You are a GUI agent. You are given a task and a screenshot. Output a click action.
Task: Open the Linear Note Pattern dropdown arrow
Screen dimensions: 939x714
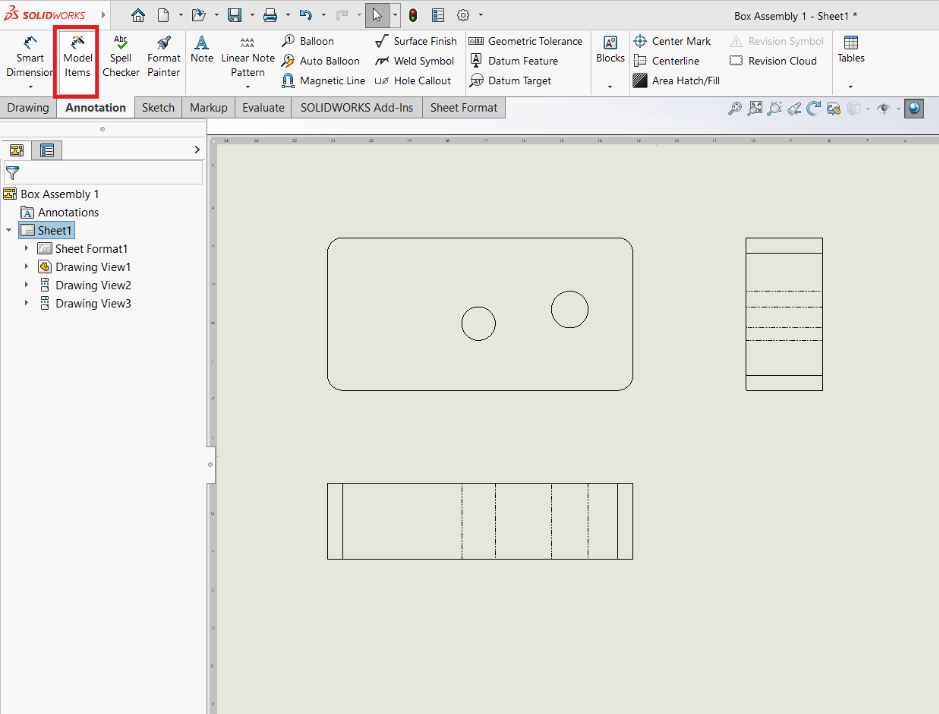(x=247, y=86)
